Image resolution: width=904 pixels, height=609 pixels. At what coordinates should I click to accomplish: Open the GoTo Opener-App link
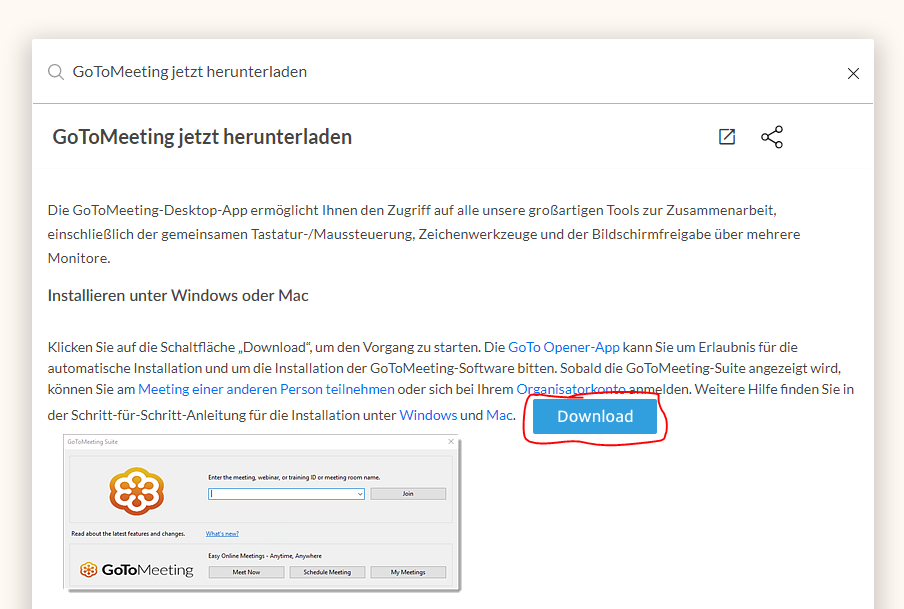(x=563, y=347)
